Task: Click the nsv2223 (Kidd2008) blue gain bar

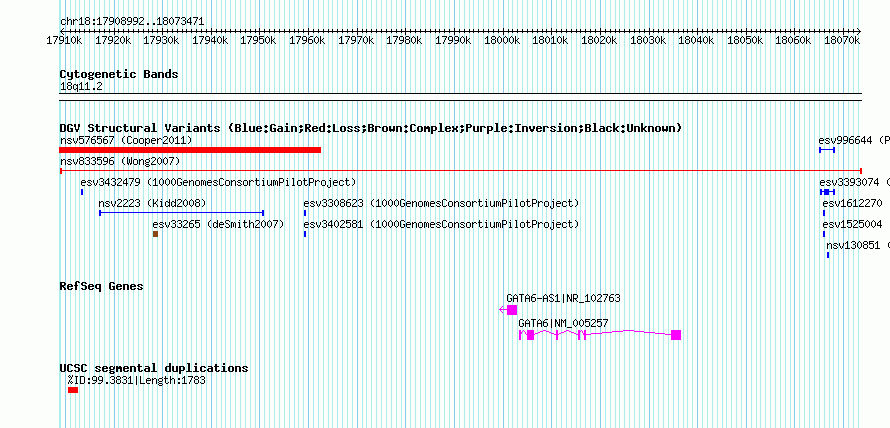Action: [182, 213]
